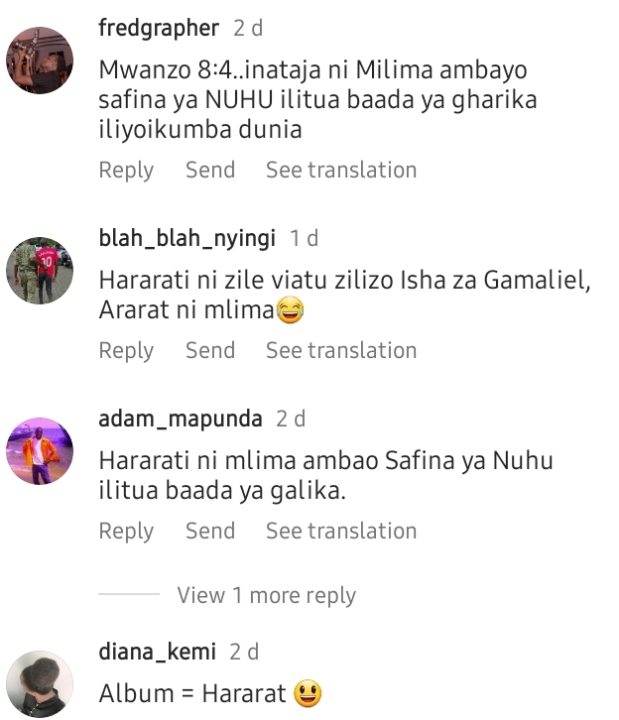Reply to fredgrapher's comment
This screenshot has width=619, height=720.
(x=126, y=170)
